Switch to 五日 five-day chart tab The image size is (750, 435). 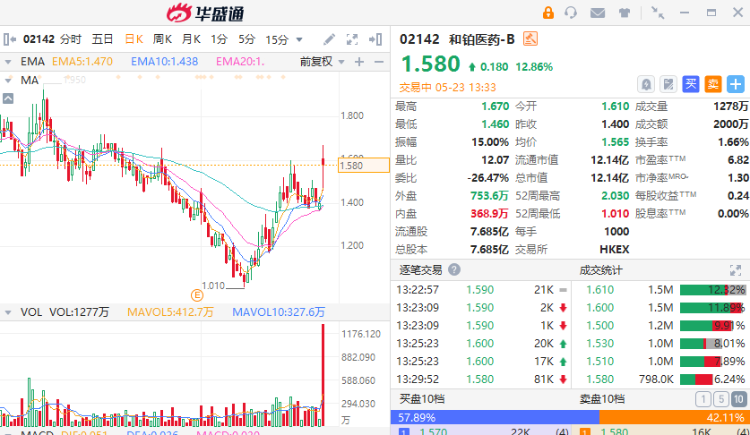102,39
